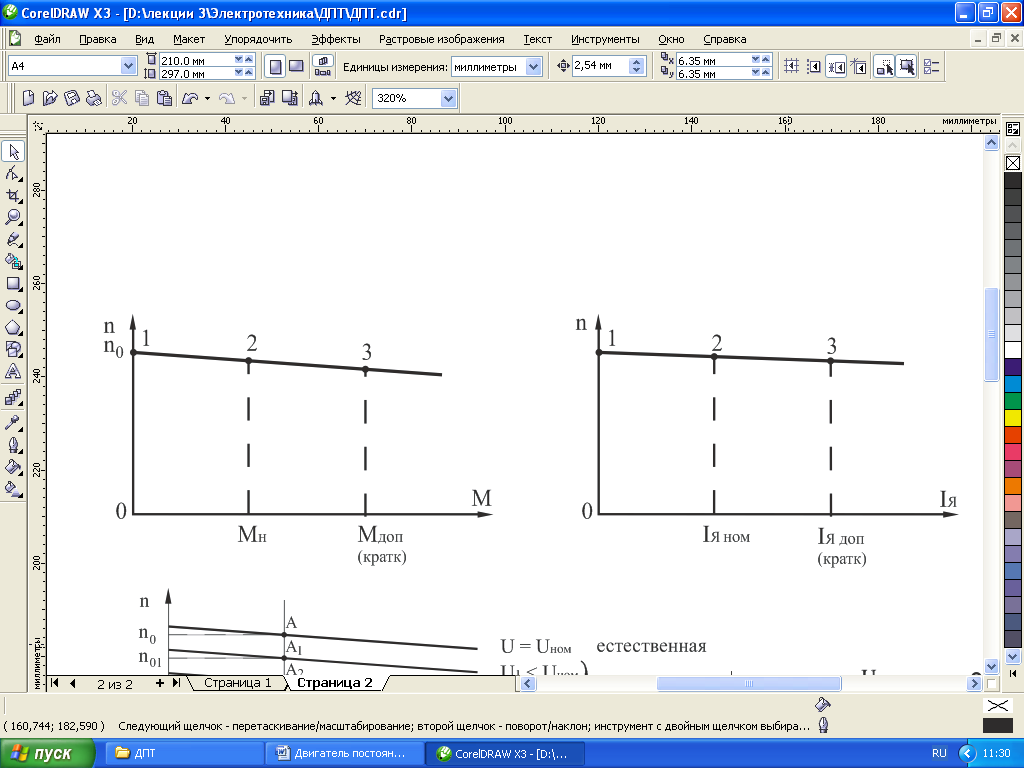Click the Export icon
Viewport: 1024px width, 768px height.
[289, 98]
